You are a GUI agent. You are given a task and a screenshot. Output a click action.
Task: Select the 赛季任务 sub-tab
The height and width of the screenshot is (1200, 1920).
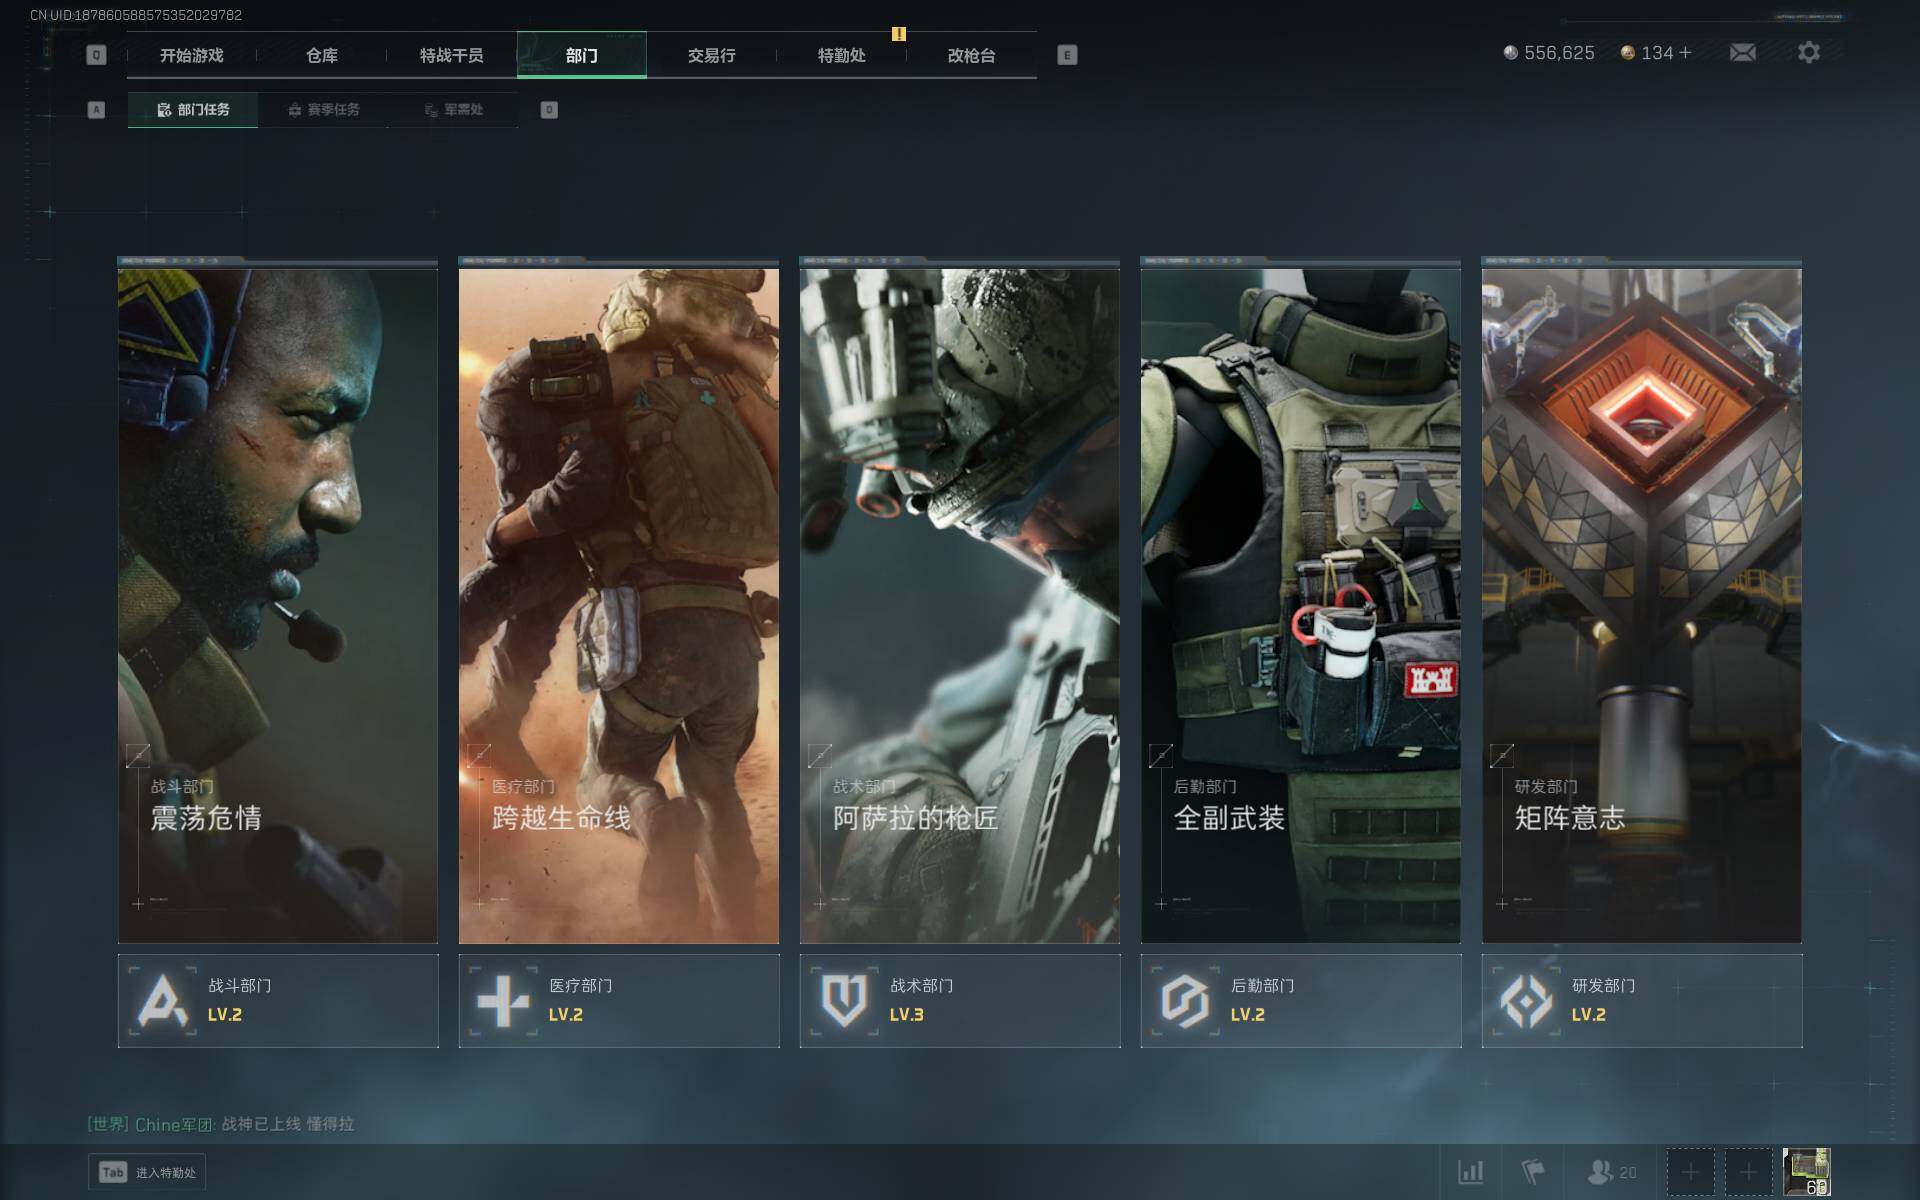click(323, 110)
